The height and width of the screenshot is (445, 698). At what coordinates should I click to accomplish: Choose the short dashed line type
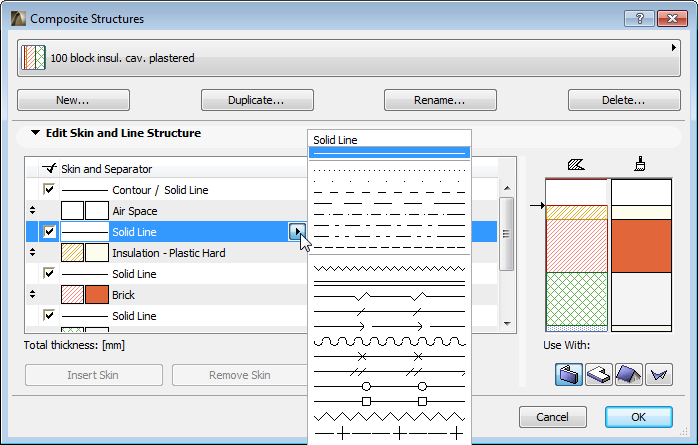[390, 193]
